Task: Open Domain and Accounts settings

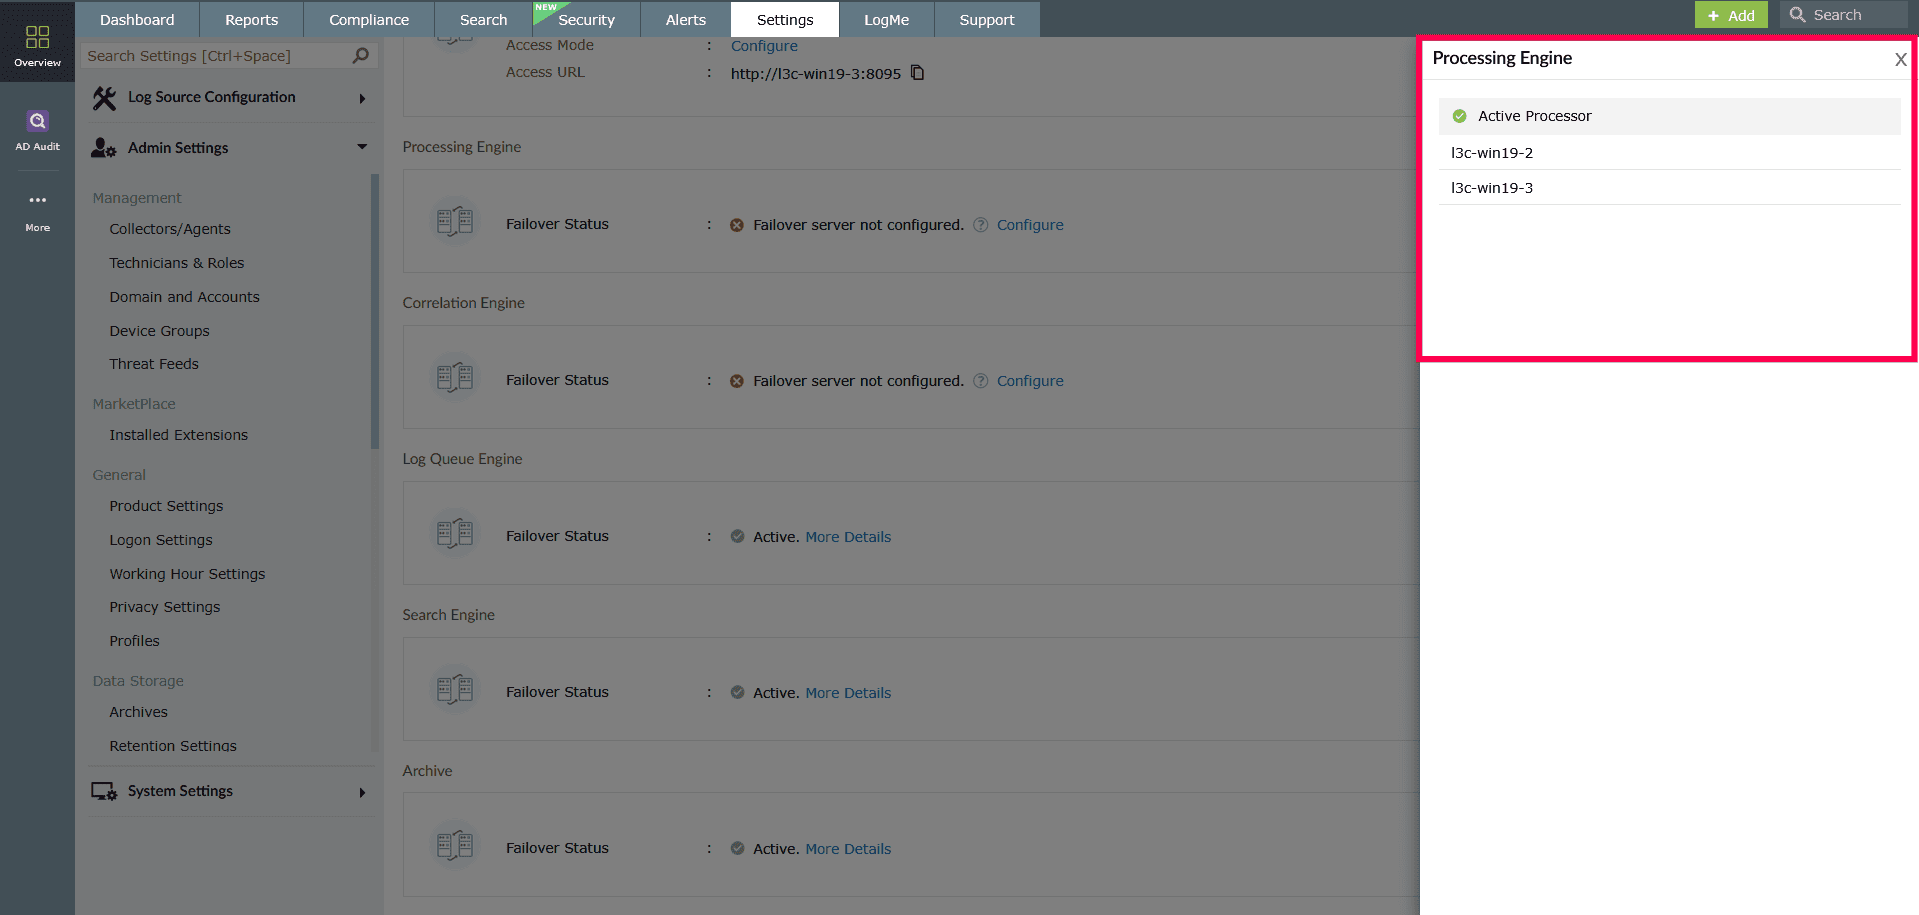Action: (184, 297)
